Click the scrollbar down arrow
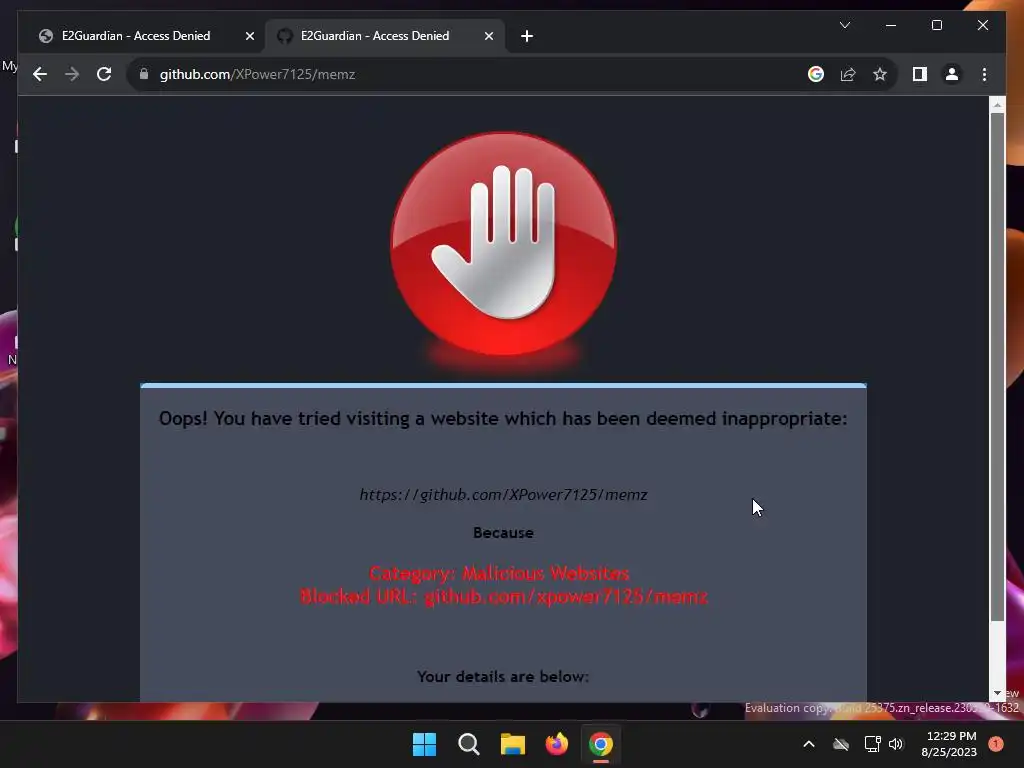The height and width of the screenshot is (768, 1024). click(997, 694)
